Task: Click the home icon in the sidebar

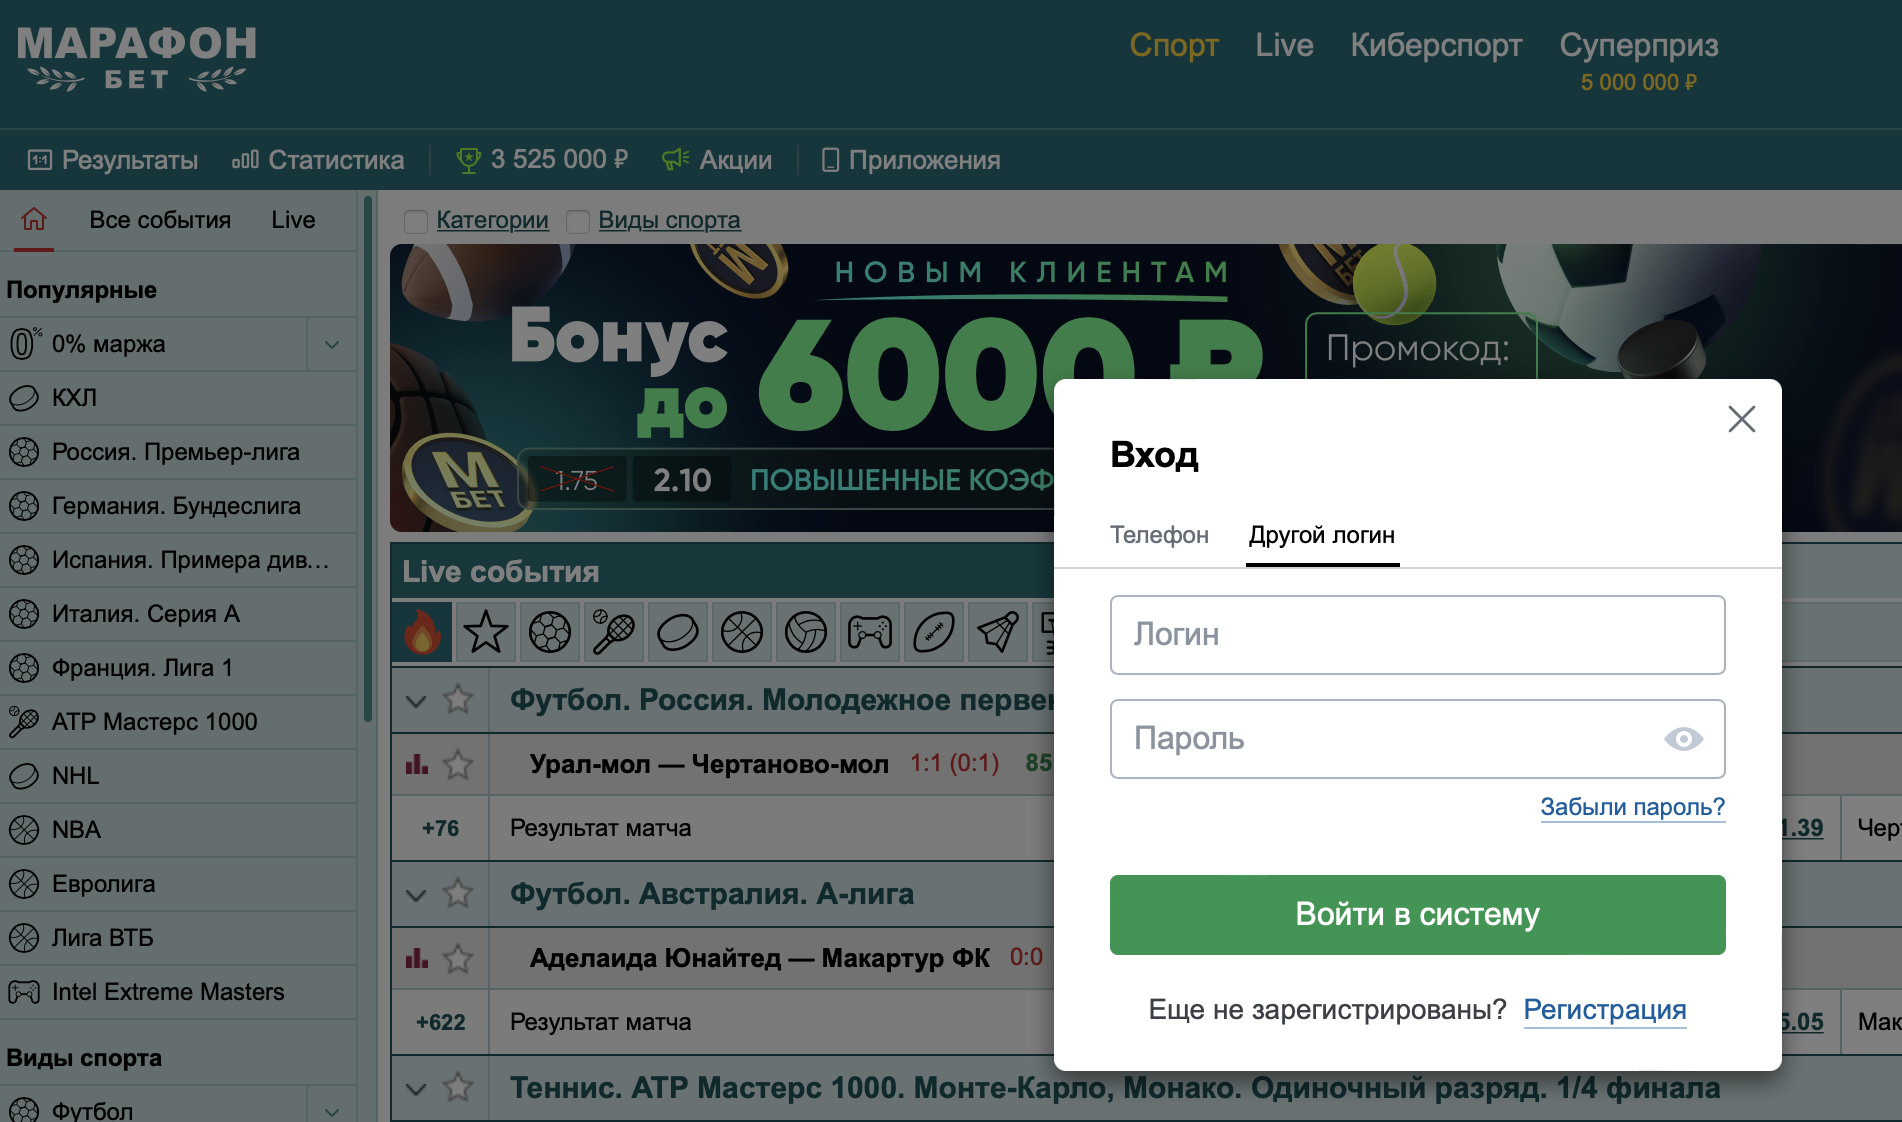Action: (34, 219)
